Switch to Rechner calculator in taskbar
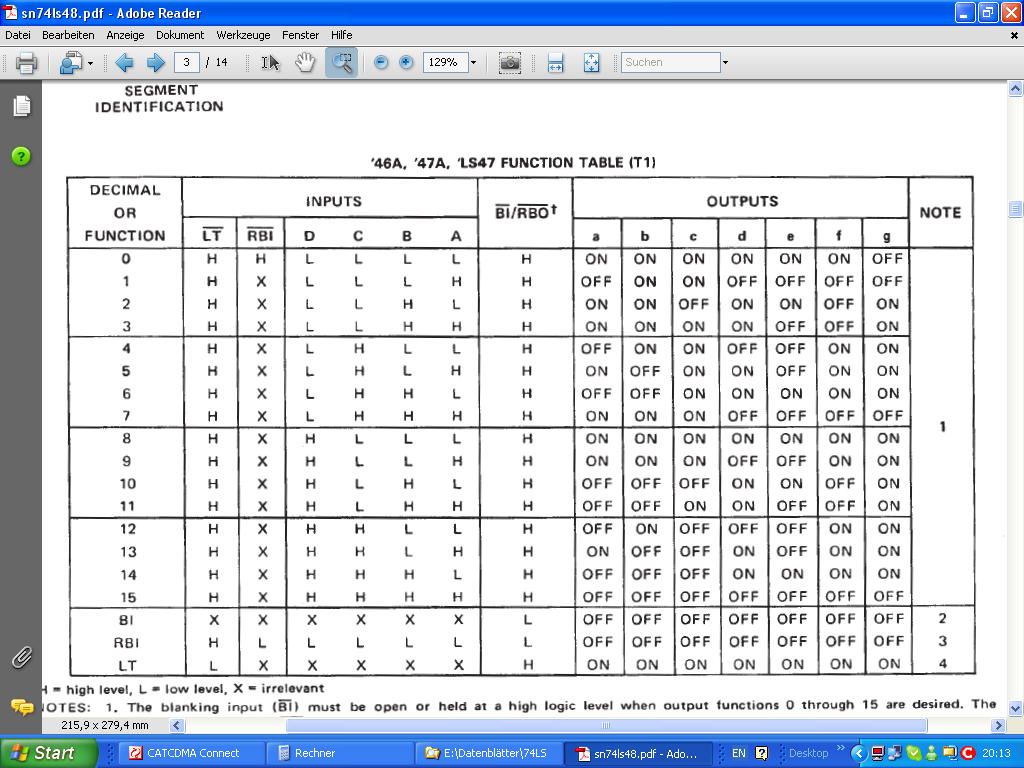Screen dimensions: 1024x768 (340, 753)
